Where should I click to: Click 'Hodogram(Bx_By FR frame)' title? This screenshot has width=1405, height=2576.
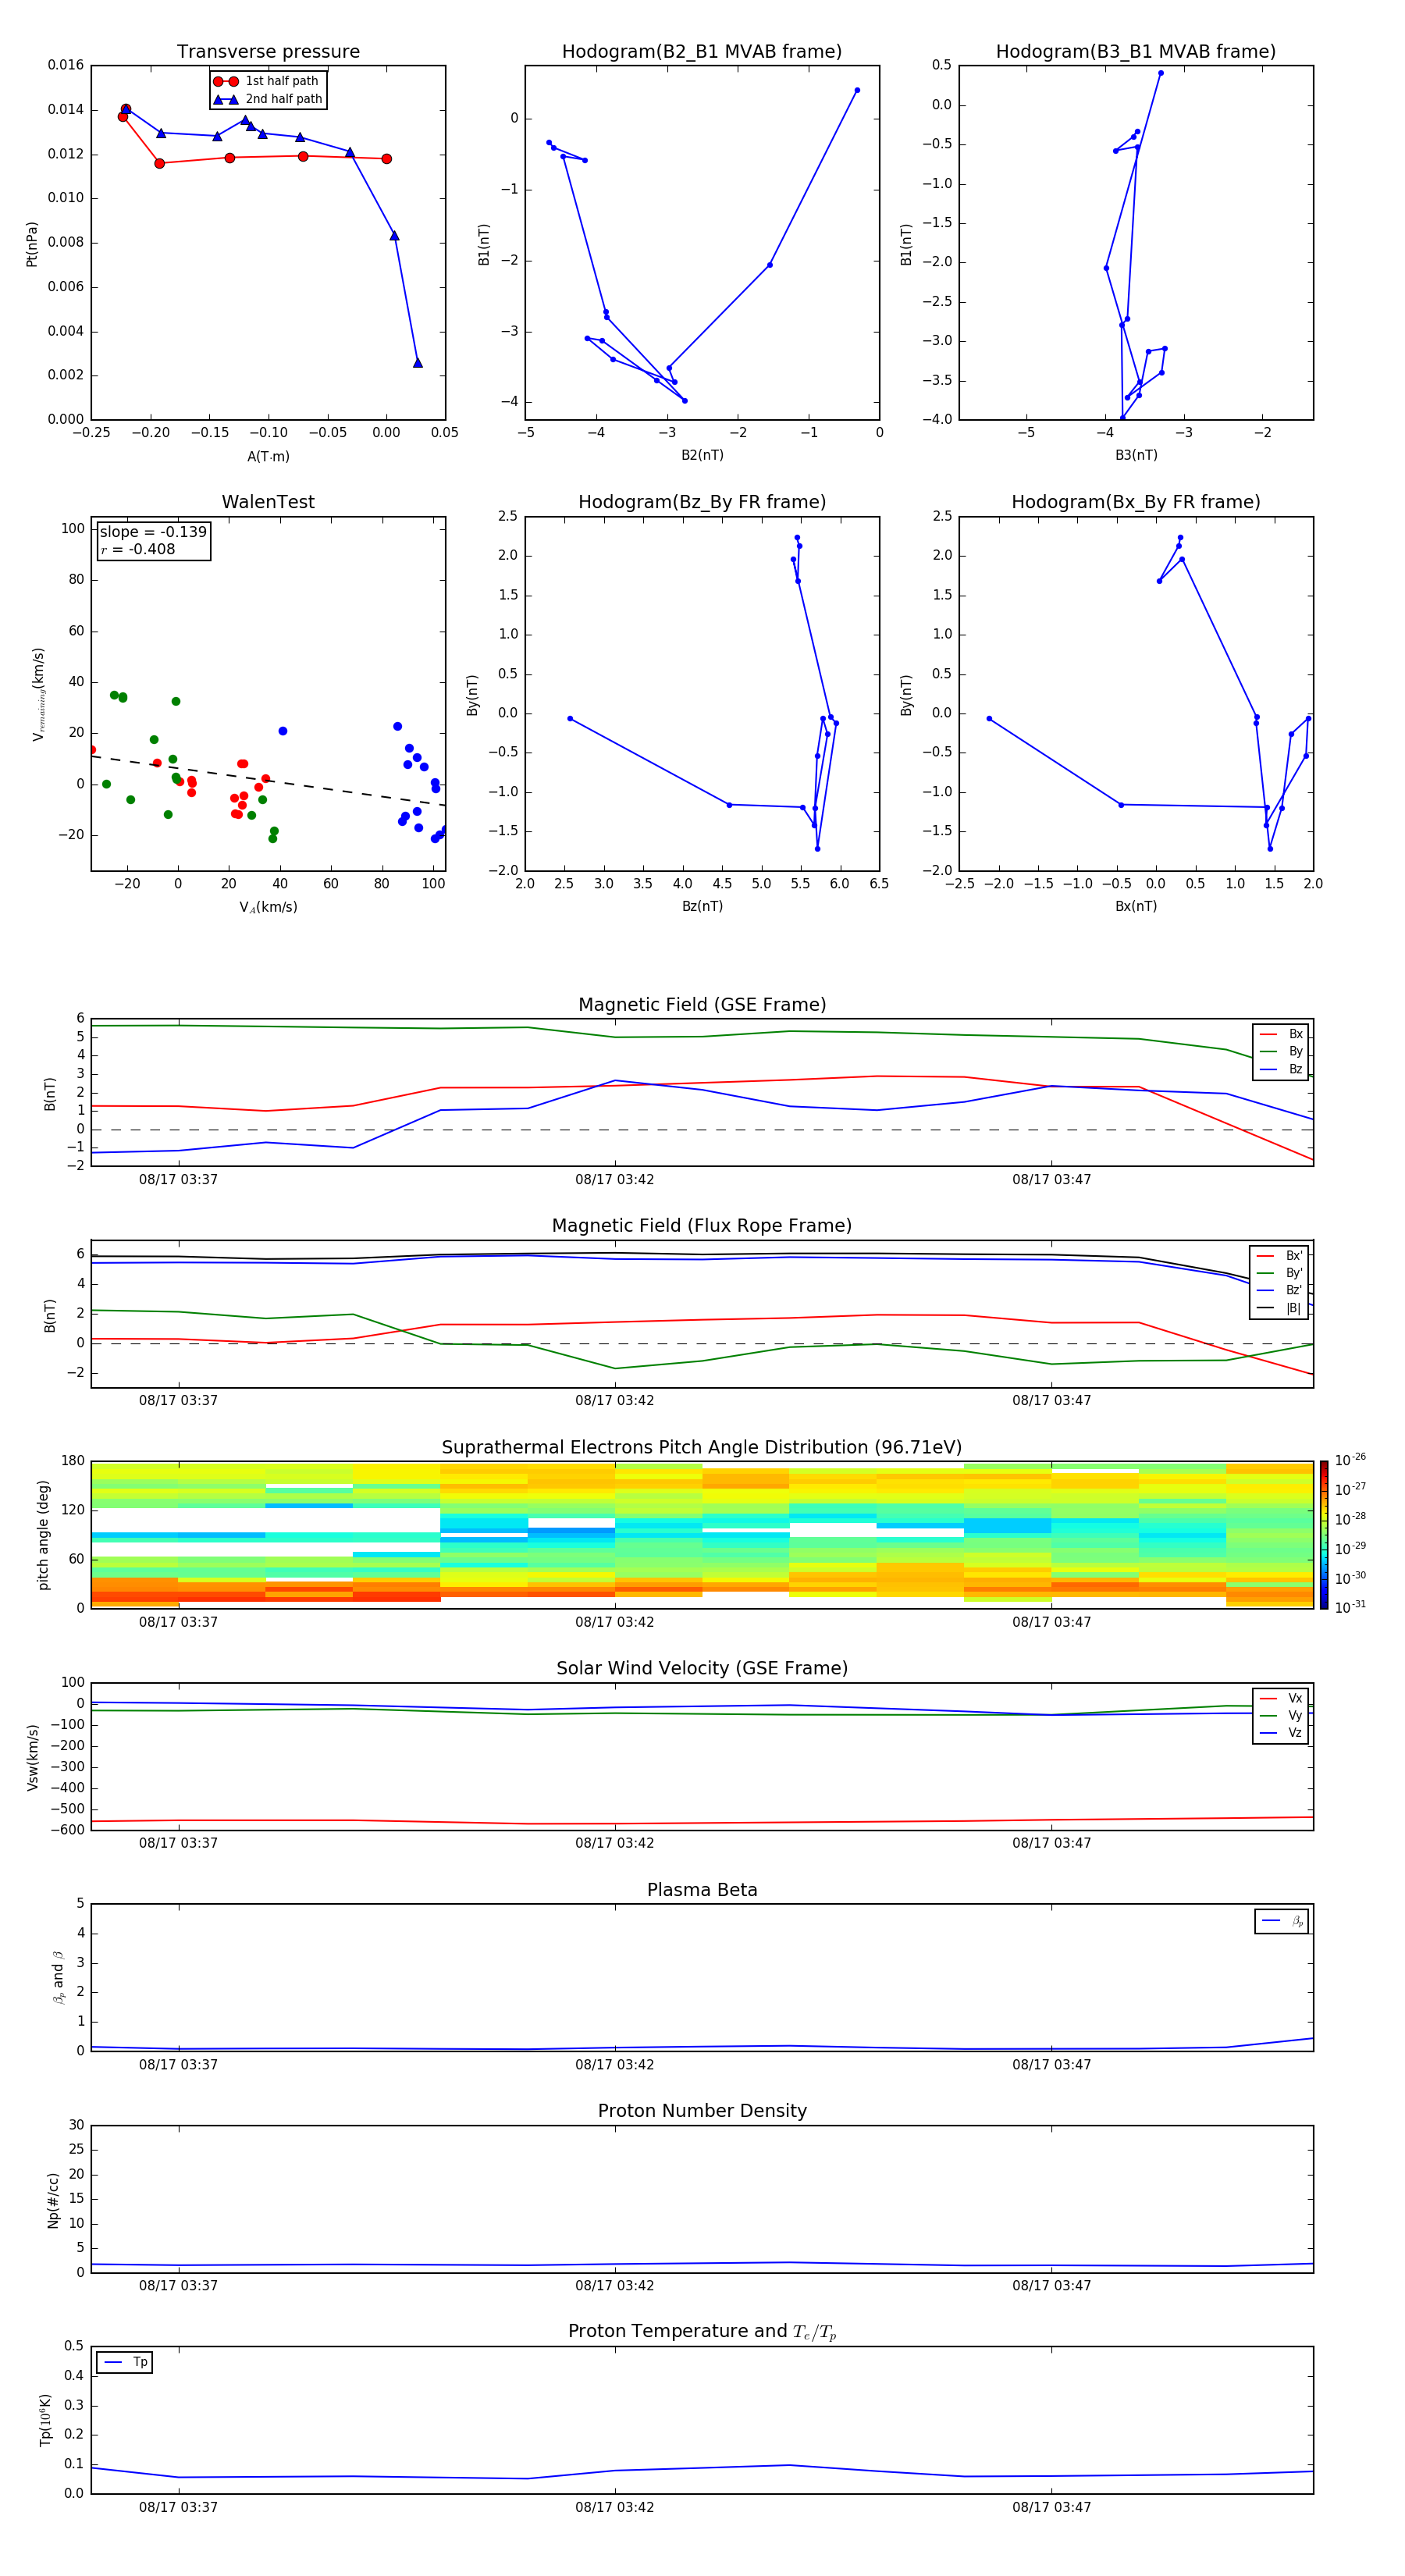(1136, 502)
